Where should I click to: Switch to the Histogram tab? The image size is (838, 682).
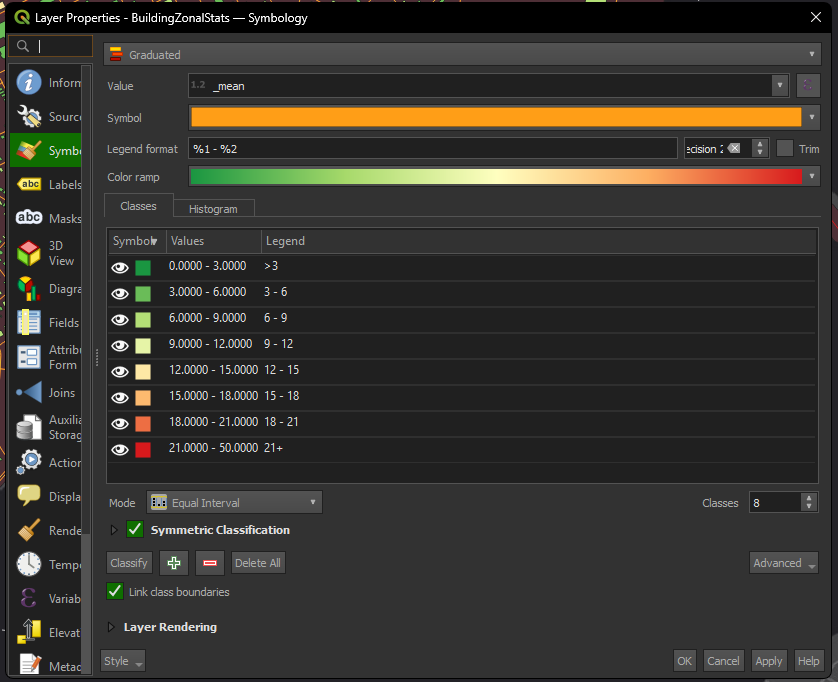tap(213, 209)
